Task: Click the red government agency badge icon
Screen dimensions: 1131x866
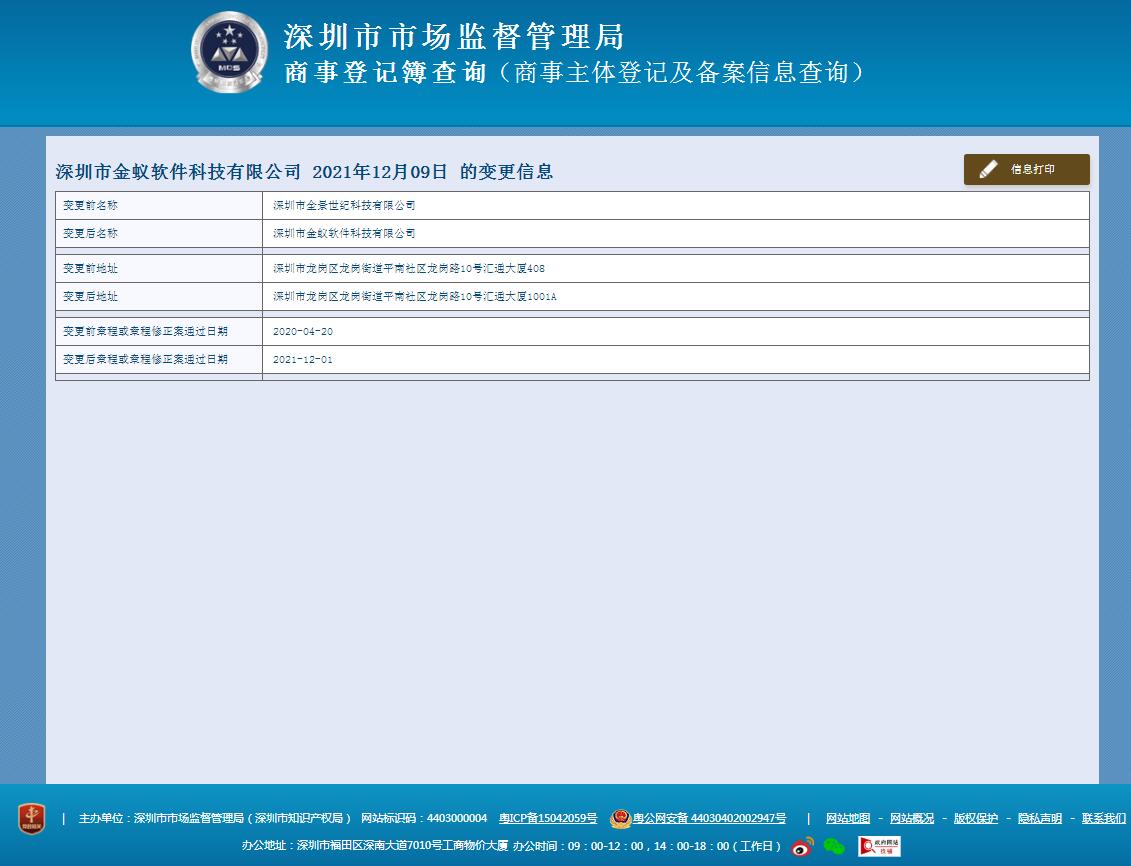Action: pos(32,819)
